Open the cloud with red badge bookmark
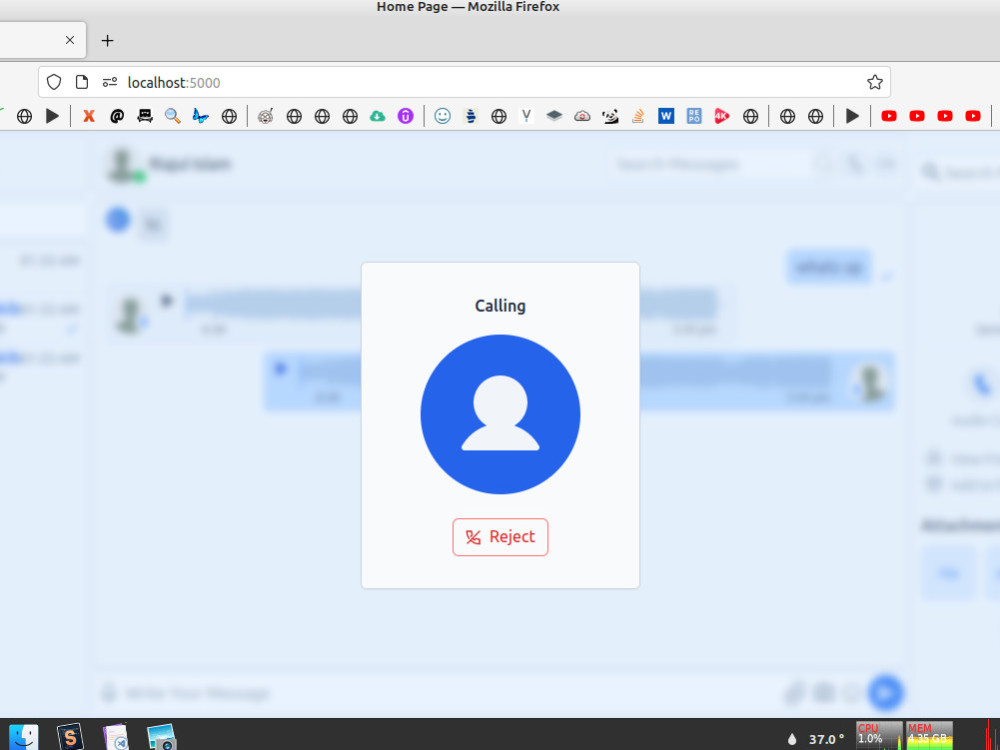Image resolution: width=1000 pixels, height=750 pixels. 582,116
